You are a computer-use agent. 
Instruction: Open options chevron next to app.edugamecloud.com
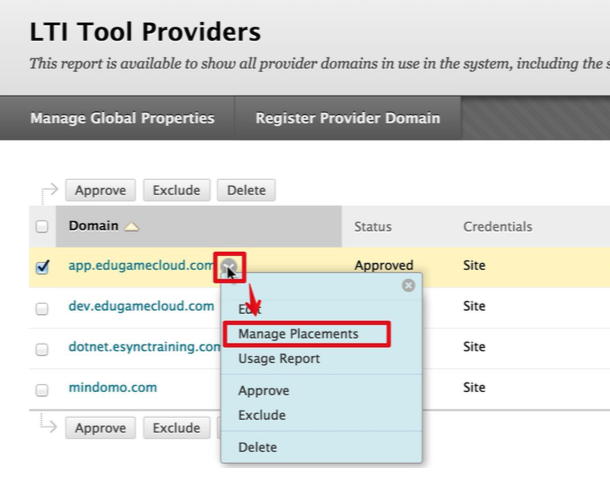click(x=229, y=266)
